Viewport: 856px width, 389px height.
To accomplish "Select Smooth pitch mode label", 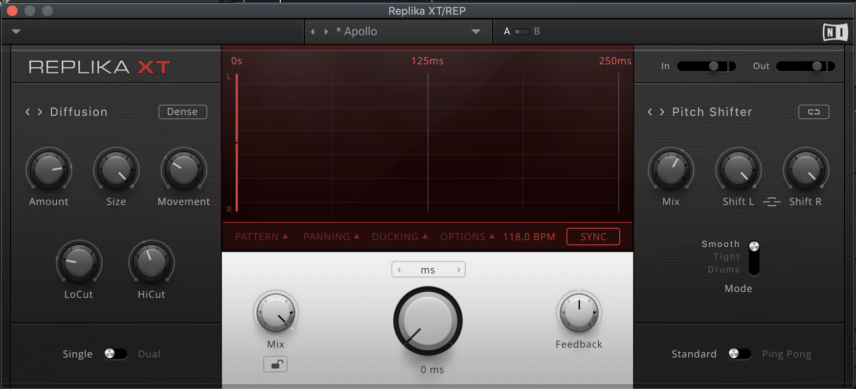I will tap(721, 244).
